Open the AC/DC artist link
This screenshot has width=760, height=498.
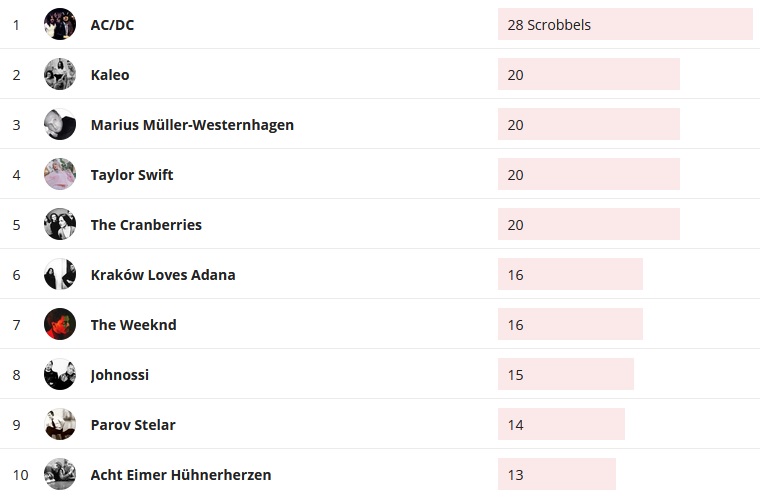[112, 25]
